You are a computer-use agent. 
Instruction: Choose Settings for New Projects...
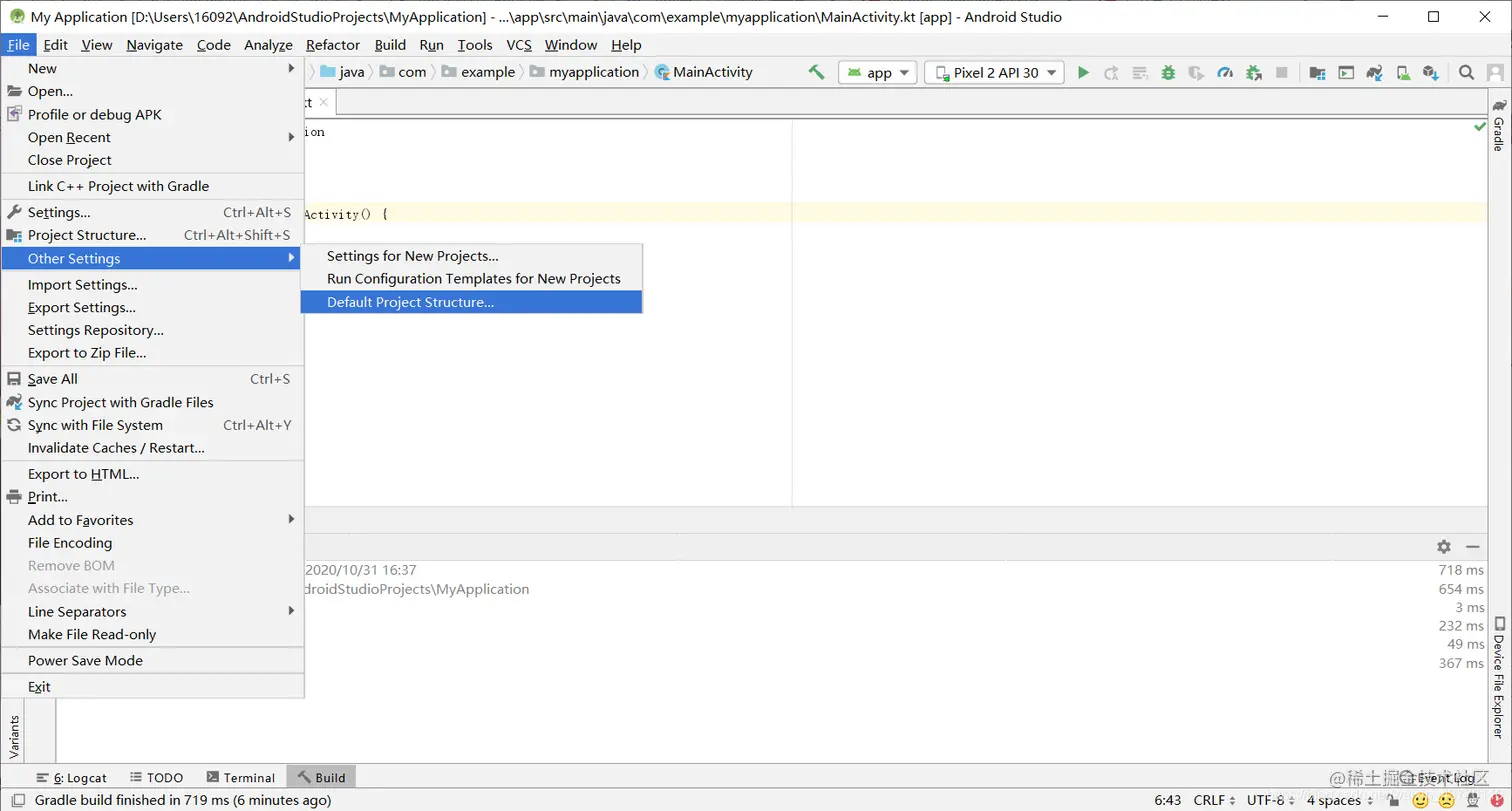point(471,256)
